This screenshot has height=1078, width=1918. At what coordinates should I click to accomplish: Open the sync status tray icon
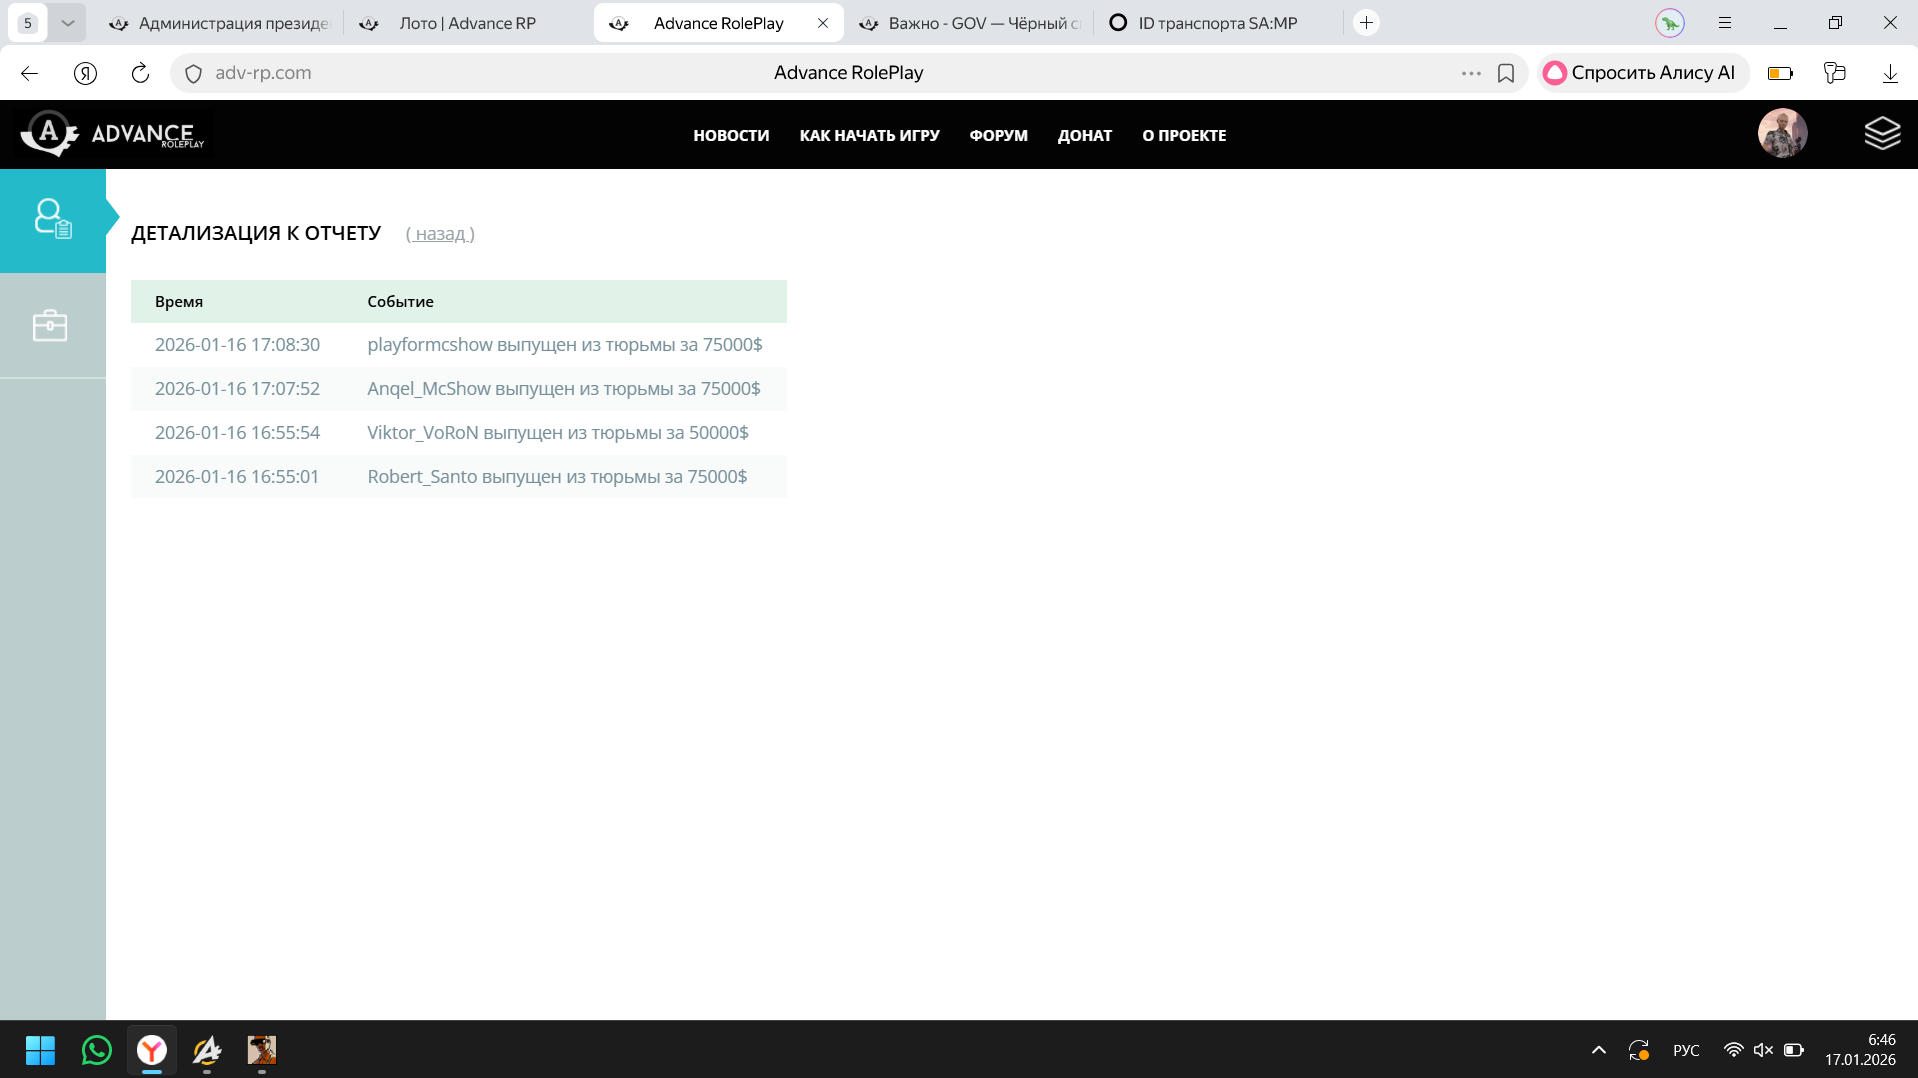click(x=1638, y=1050)
